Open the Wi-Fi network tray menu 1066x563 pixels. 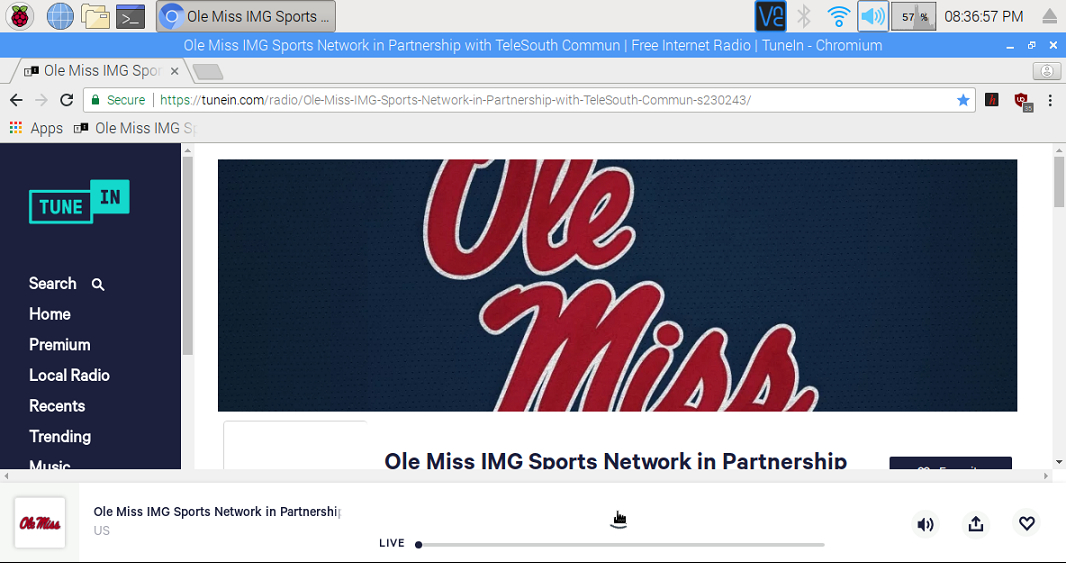tap(839, 16)
